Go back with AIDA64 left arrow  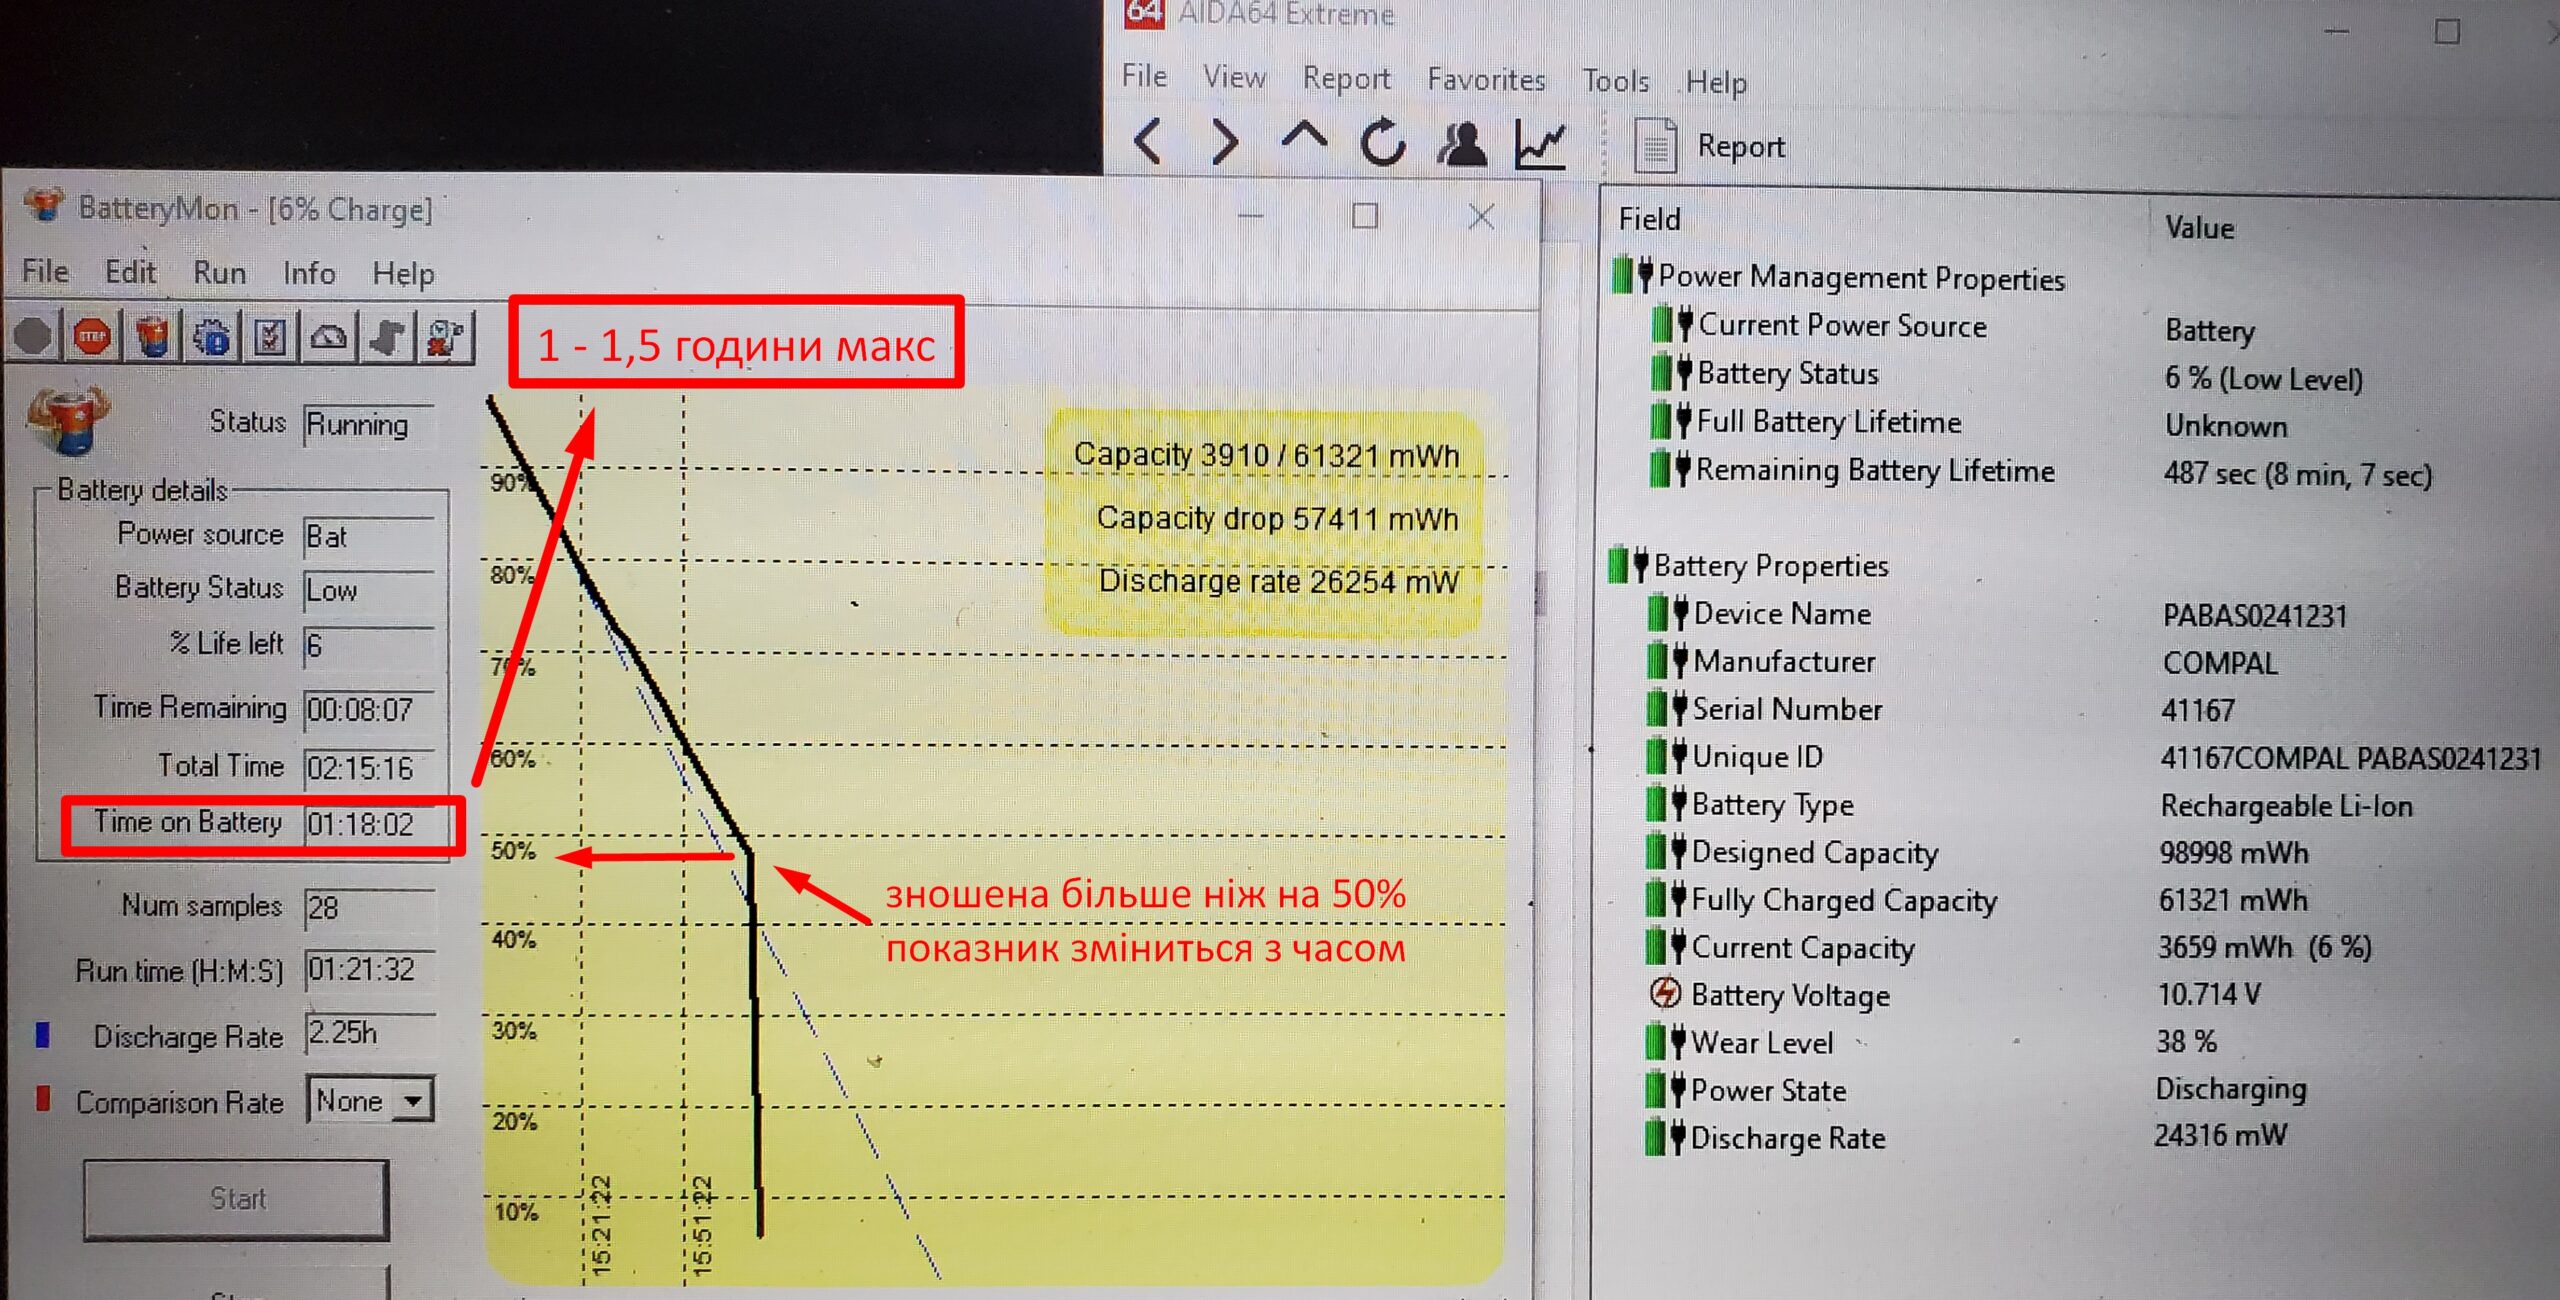[1149, 141]
